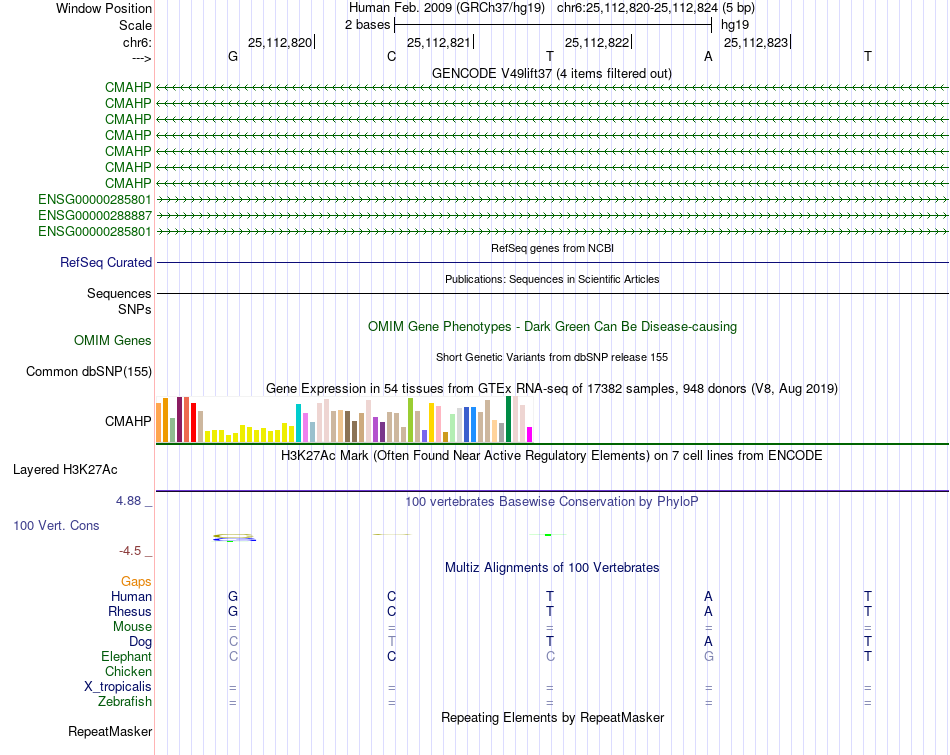This screenshot has width=950, height=755.
Task: Click the hg19 label beside scale bar
Action: pos(735,25)
